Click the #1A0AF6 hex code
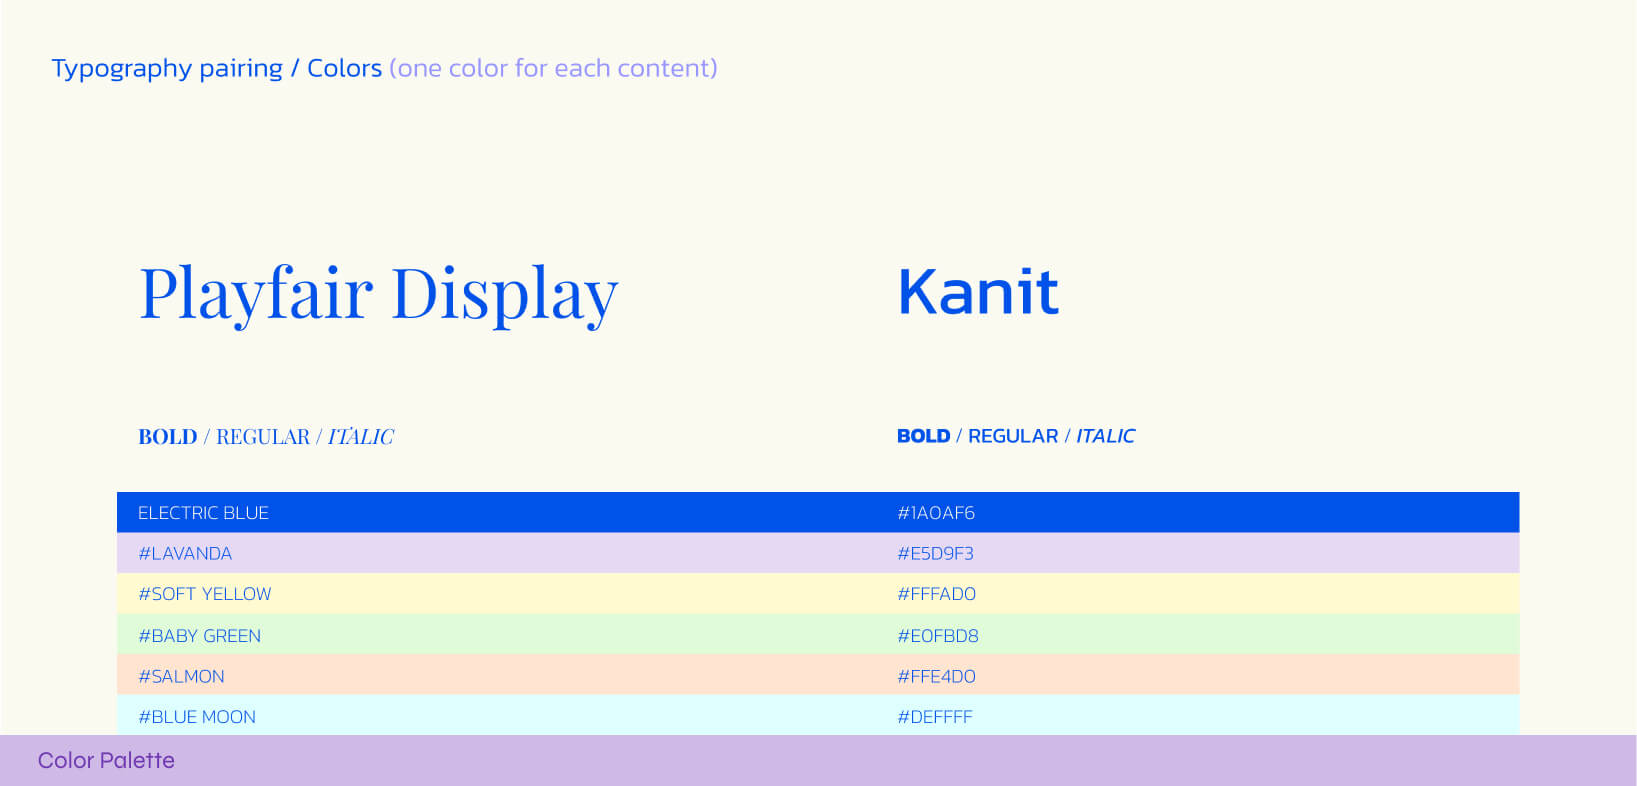The height and width of the screenshot is (786, 1637). 936,513
